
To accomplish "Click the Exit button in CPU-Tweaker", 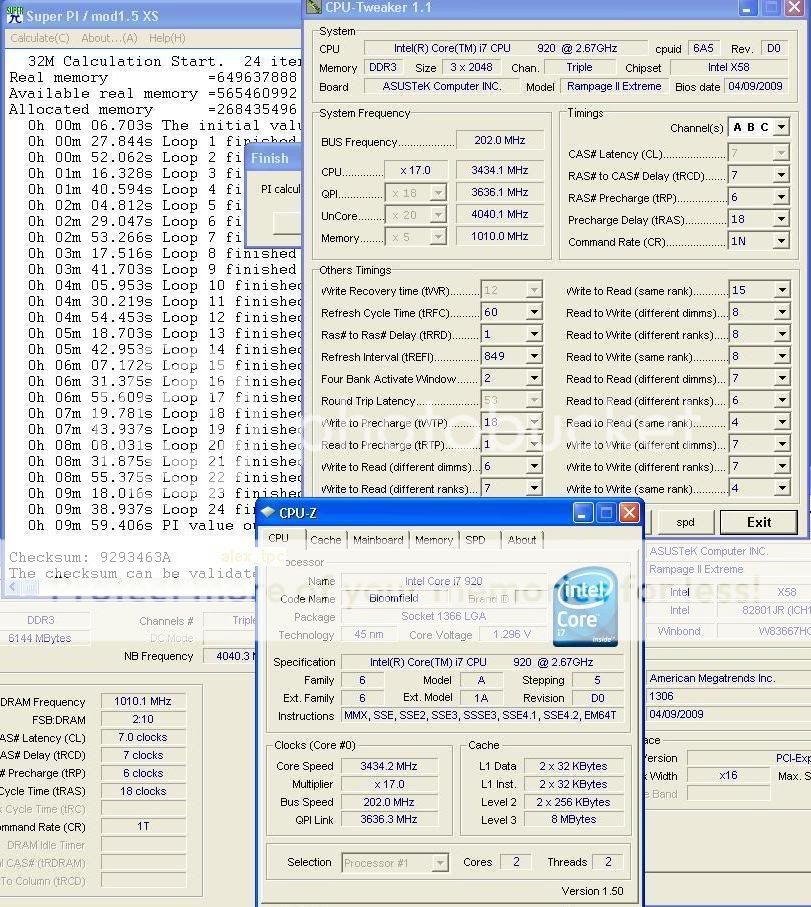I will click(x=759, y=522).
